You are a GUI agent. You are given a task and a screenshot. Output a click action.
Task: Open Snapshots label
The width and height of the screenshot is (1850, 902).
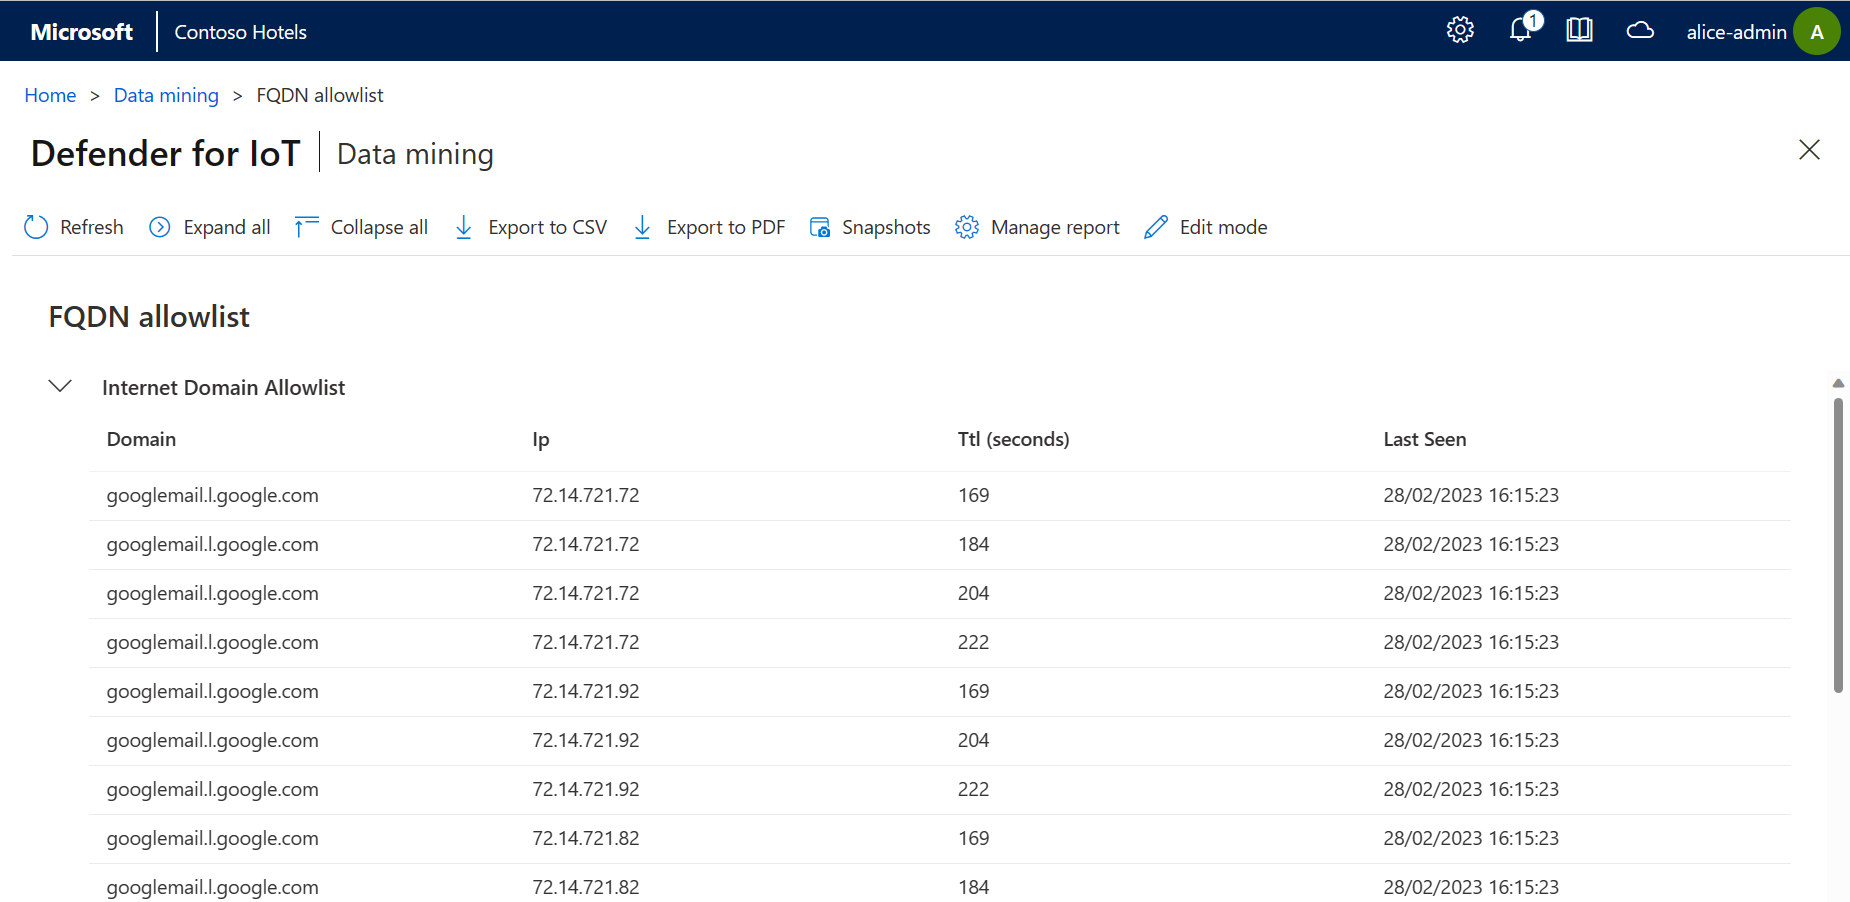[x=886, y=227]
